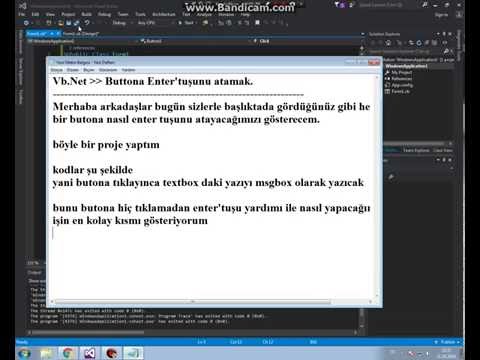Click the Solution Explorer Refresh icon
Viewport: 480px width, 360px height.
coord(419,43)
